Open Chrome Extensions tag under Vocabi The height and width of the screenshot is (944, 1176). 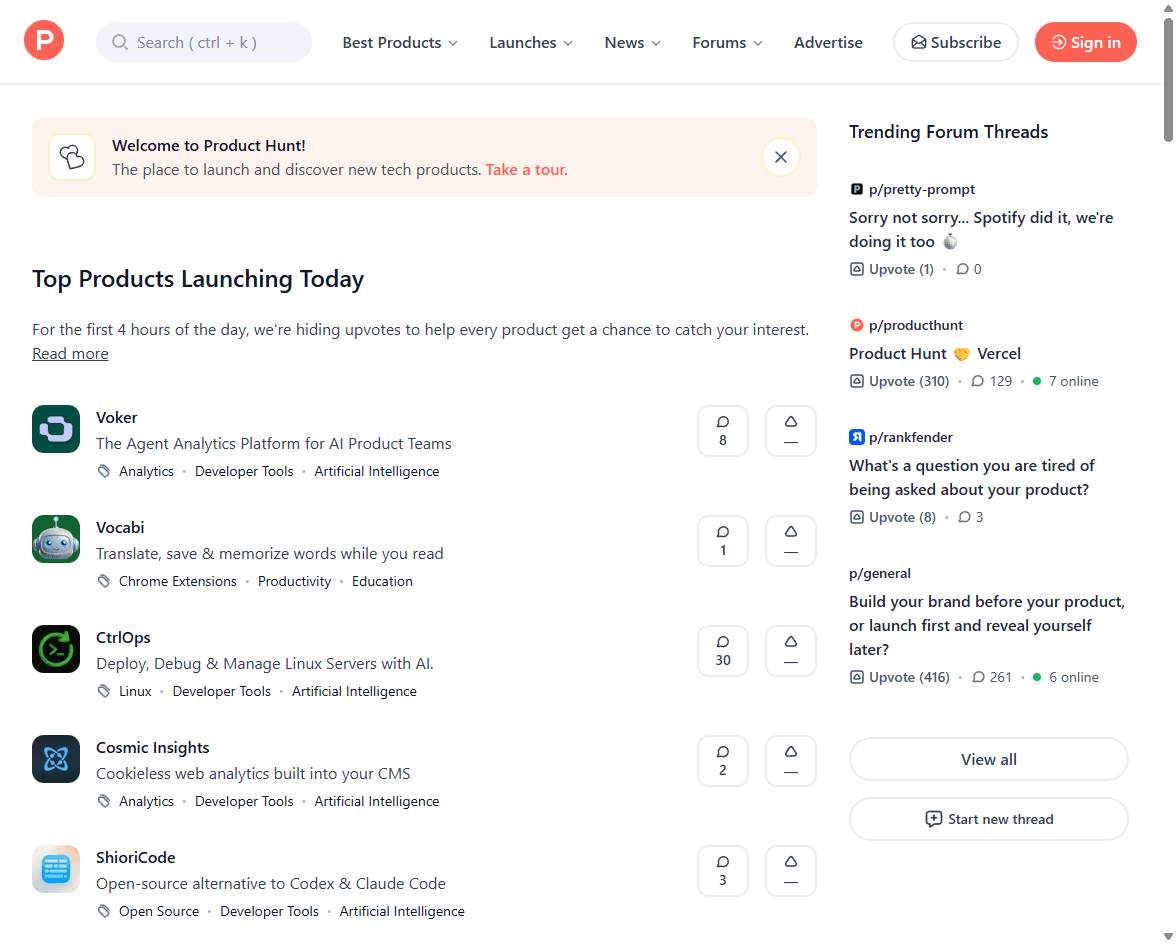(178, 581)
